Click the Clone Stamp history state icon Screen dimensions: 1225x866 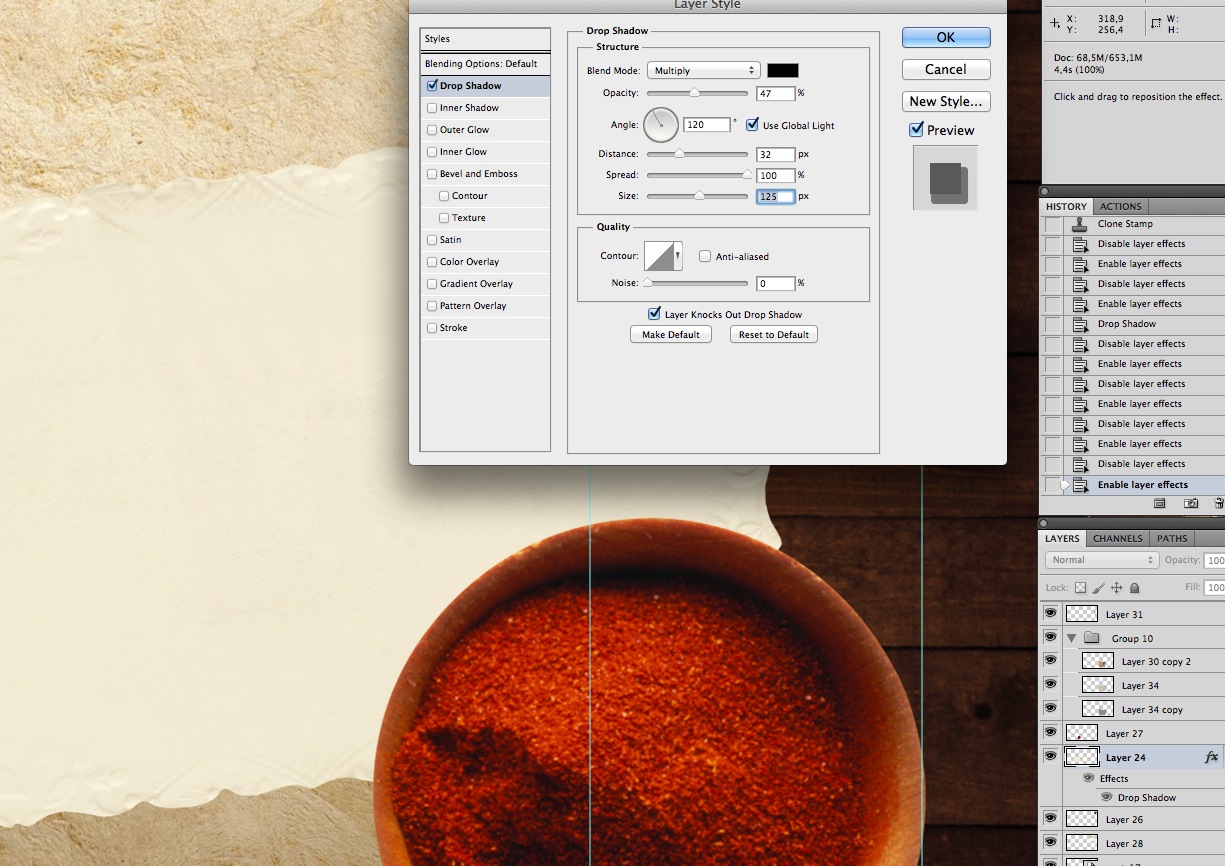1079,224
